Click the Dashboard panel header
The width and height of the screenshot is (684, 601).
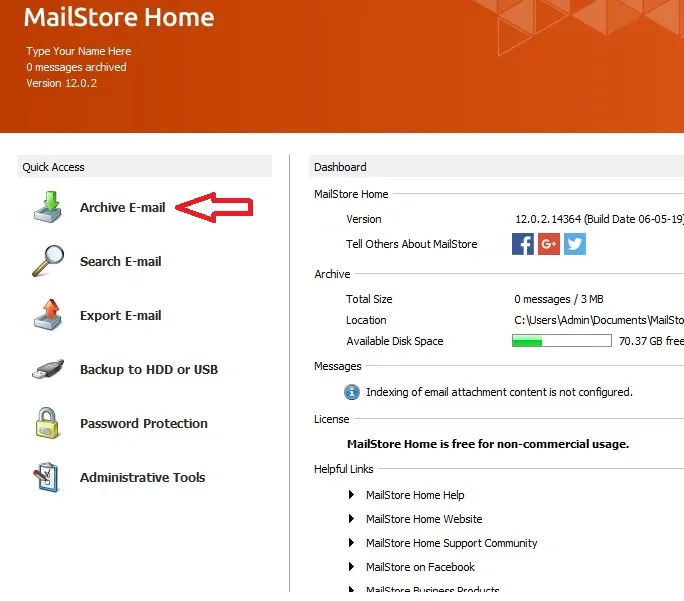coord(496,167)
